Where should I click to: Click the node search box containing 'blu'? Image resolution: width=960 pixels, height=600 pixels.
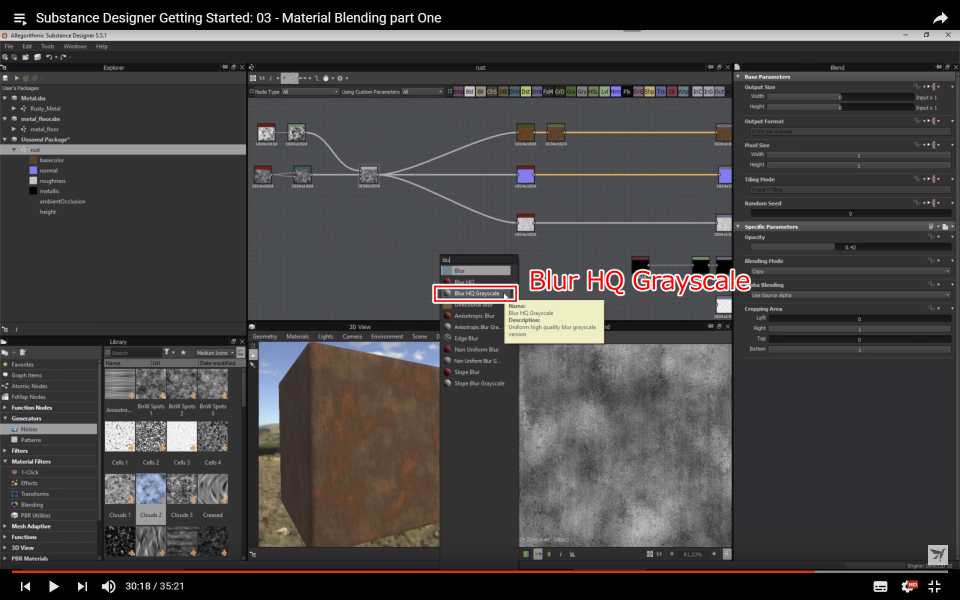tap(478, 260)
